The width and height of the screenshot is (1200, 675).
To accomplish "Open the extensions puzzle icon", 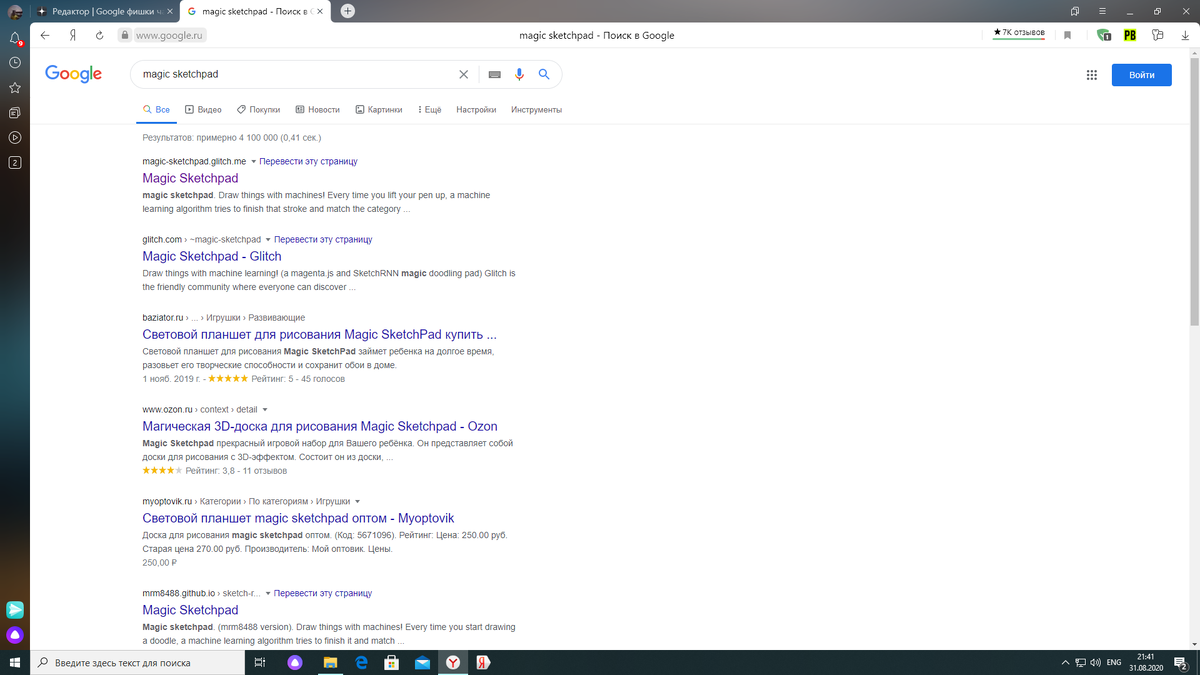I will tap(1157, 35).
